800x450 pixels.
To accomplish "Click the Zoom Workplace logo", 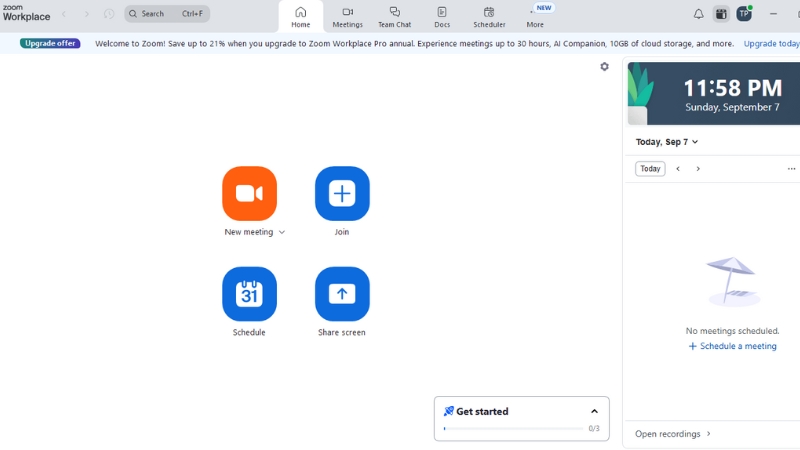I will [x=27, y=13].
